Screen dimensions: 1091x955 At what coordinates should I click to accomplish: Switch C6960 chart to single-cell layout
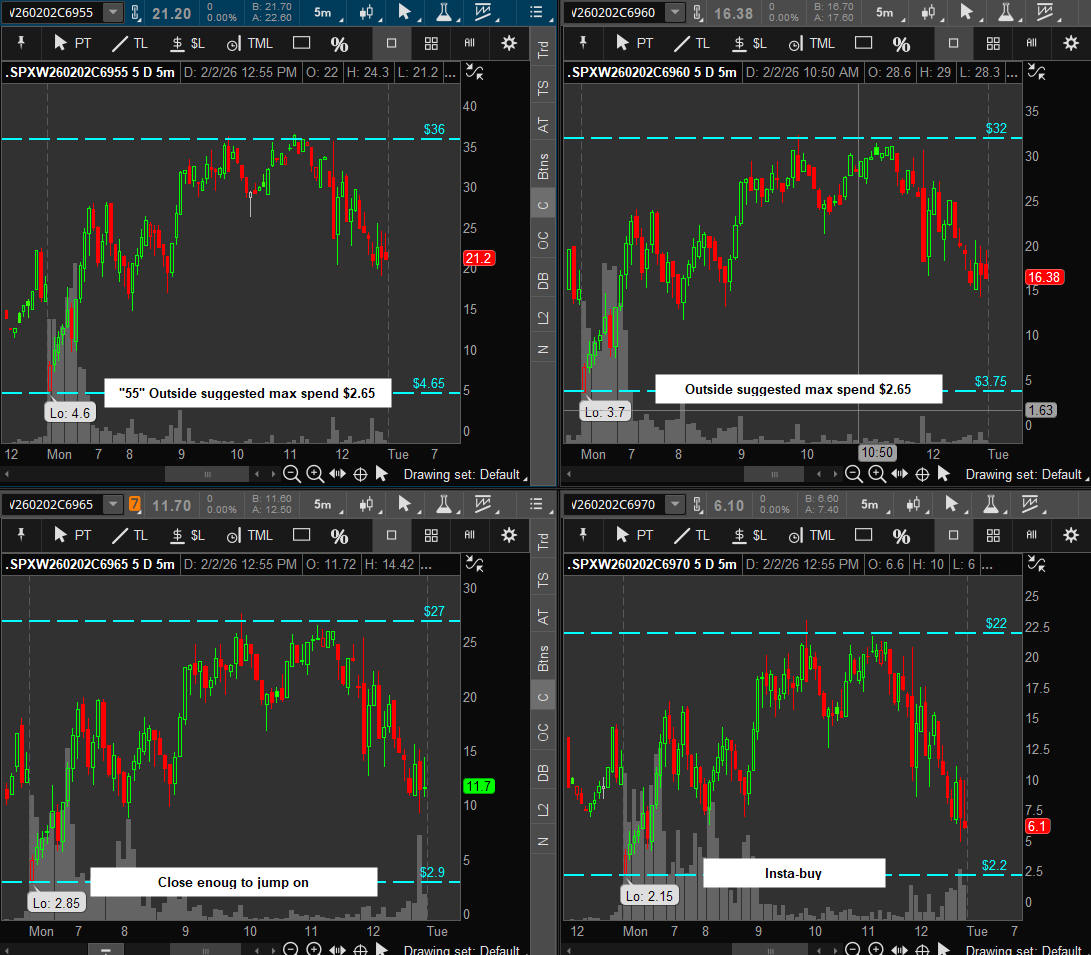pyautogui.click(x=953, y=44)
